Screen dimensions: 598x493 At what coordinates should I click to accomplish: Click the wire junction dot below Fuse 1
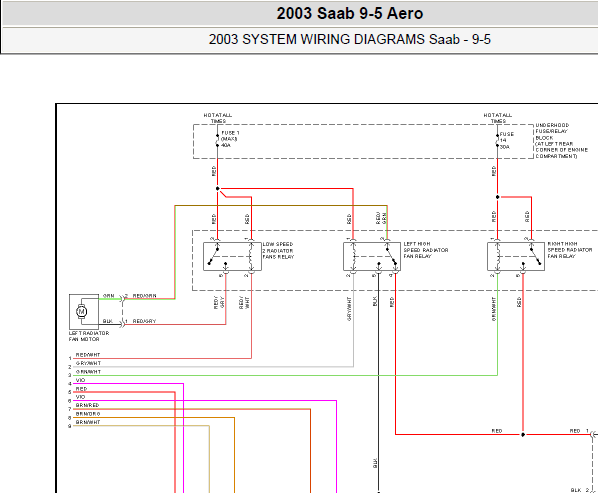coord(218,188)
